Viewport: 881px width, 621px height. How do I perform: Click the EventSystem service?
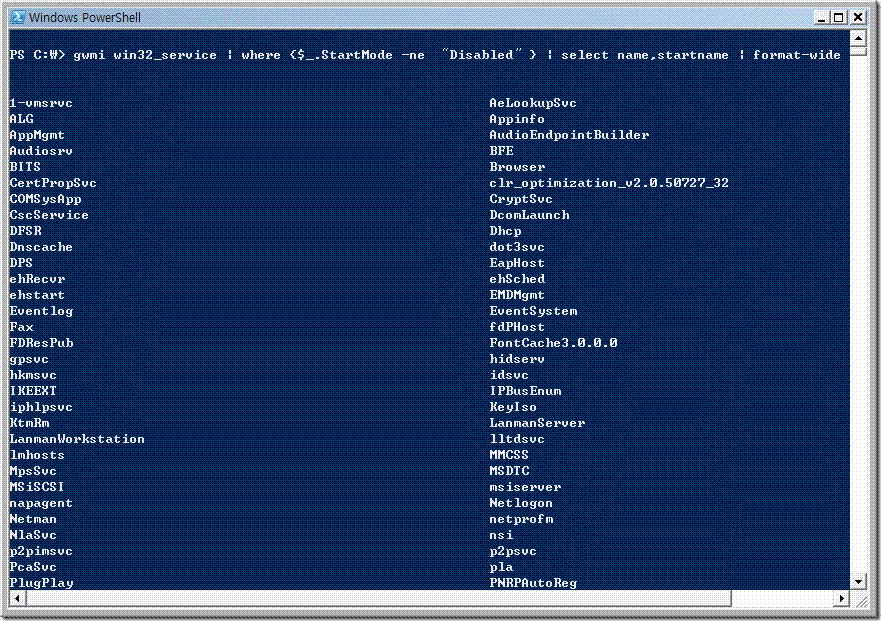(533, 311)
